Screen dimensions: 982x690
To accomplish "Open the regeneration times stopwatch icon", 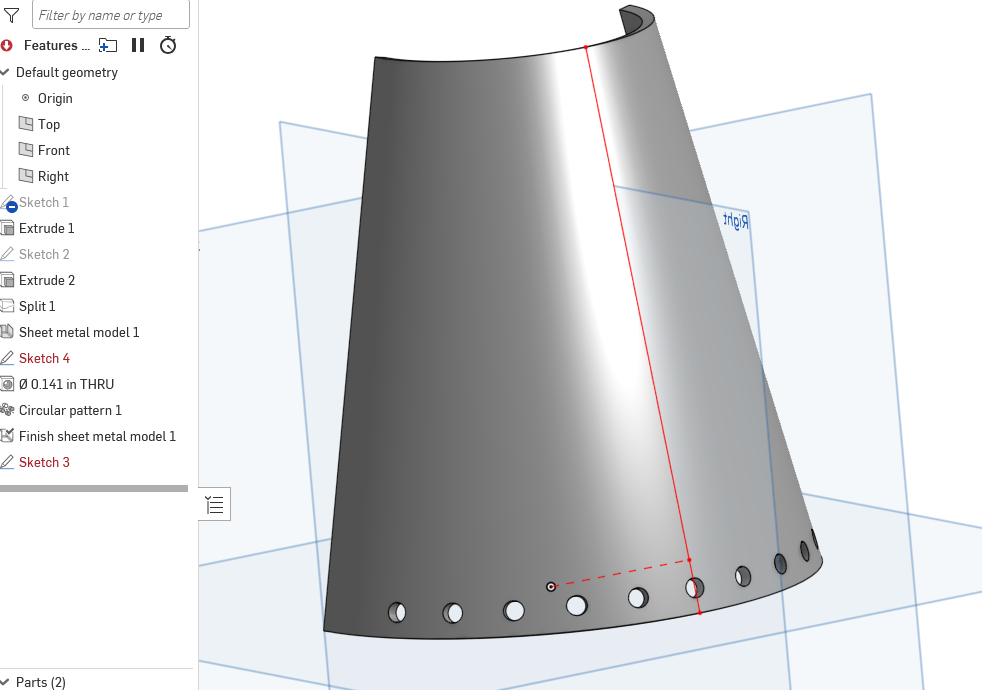I will [168, 45].
